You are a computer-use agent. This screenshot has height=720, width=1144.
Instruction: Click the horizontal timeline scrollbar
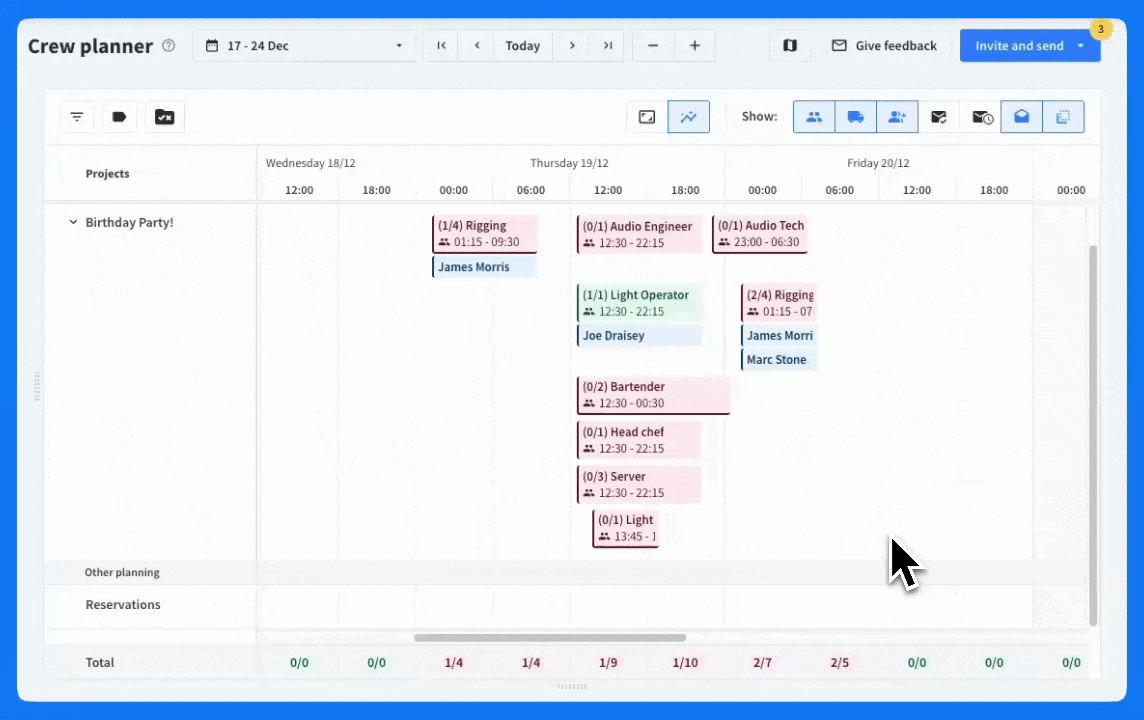pos(550,637)
